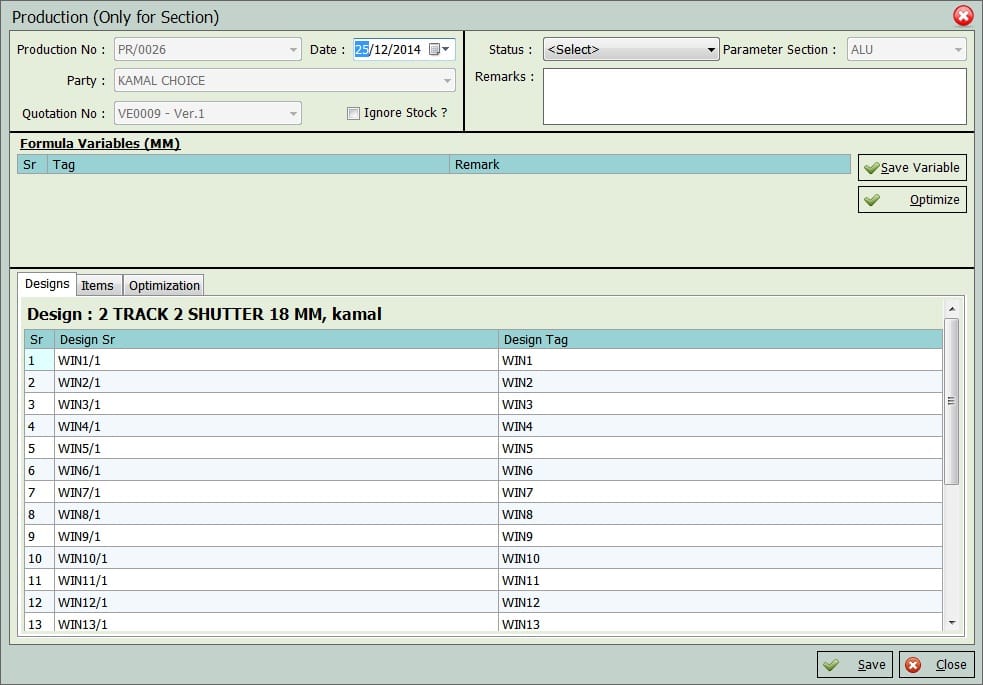Click the dropdown arrow beside Quotation No
Screen dimensions: 983x685
(x=291, y=113)
